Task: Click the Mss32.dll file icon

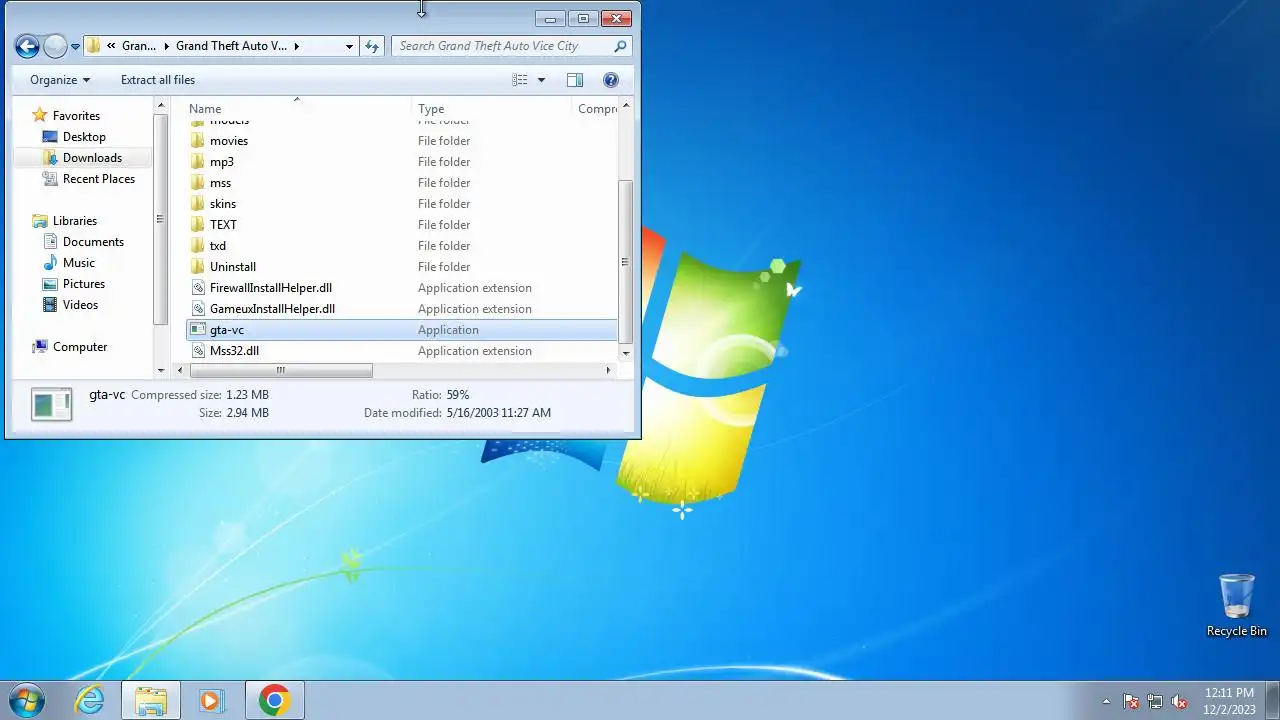Action: 197,351
